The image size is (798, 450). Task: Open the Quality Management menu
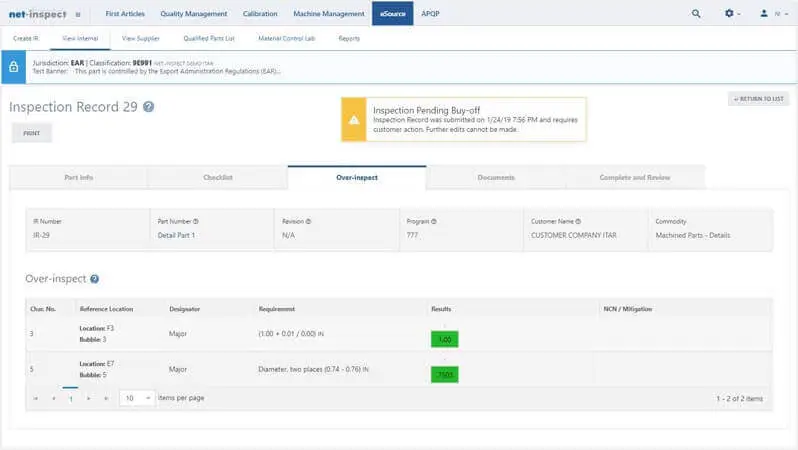point(193,14)
